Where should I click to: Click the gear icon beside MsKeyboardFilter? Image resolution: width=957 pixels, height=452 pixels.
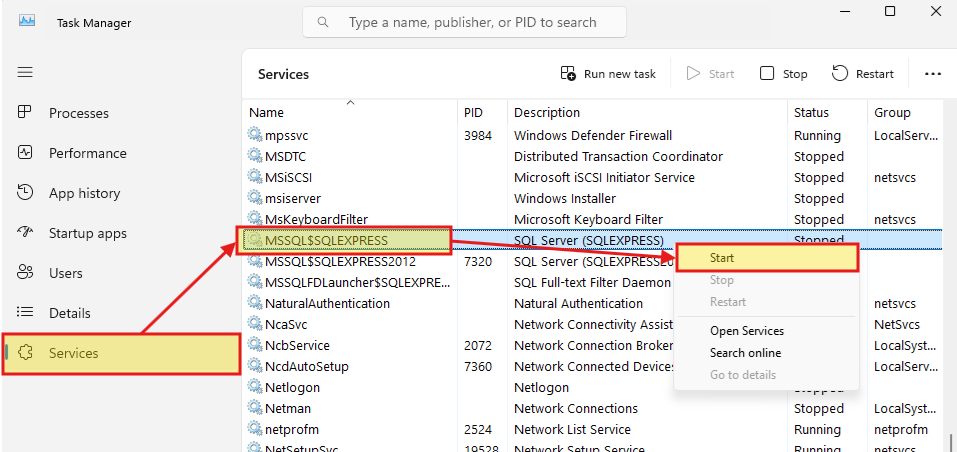click(254, 218)
